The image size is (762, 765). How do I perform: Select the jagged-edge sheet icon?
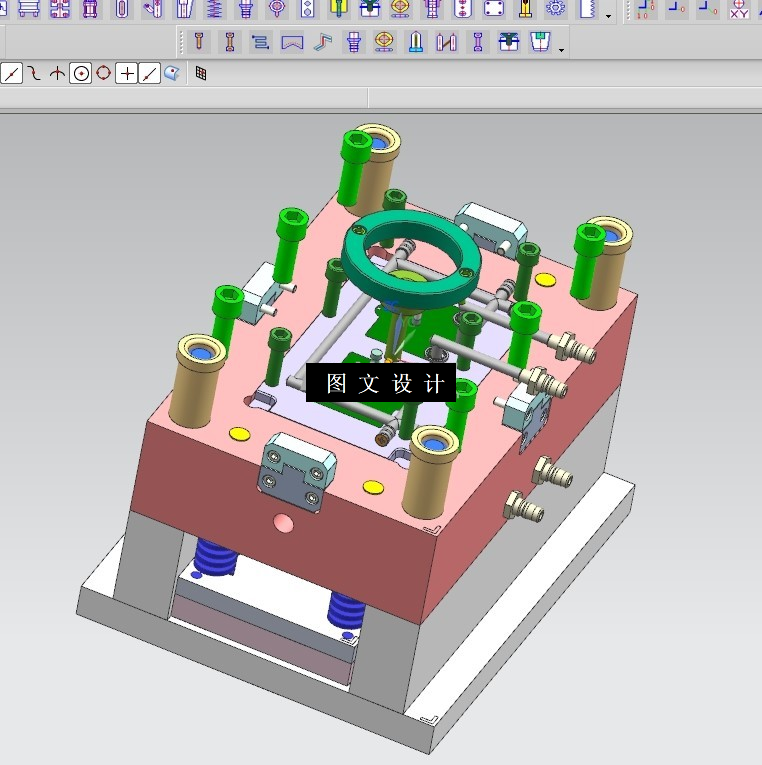click(x=587, y=9)
